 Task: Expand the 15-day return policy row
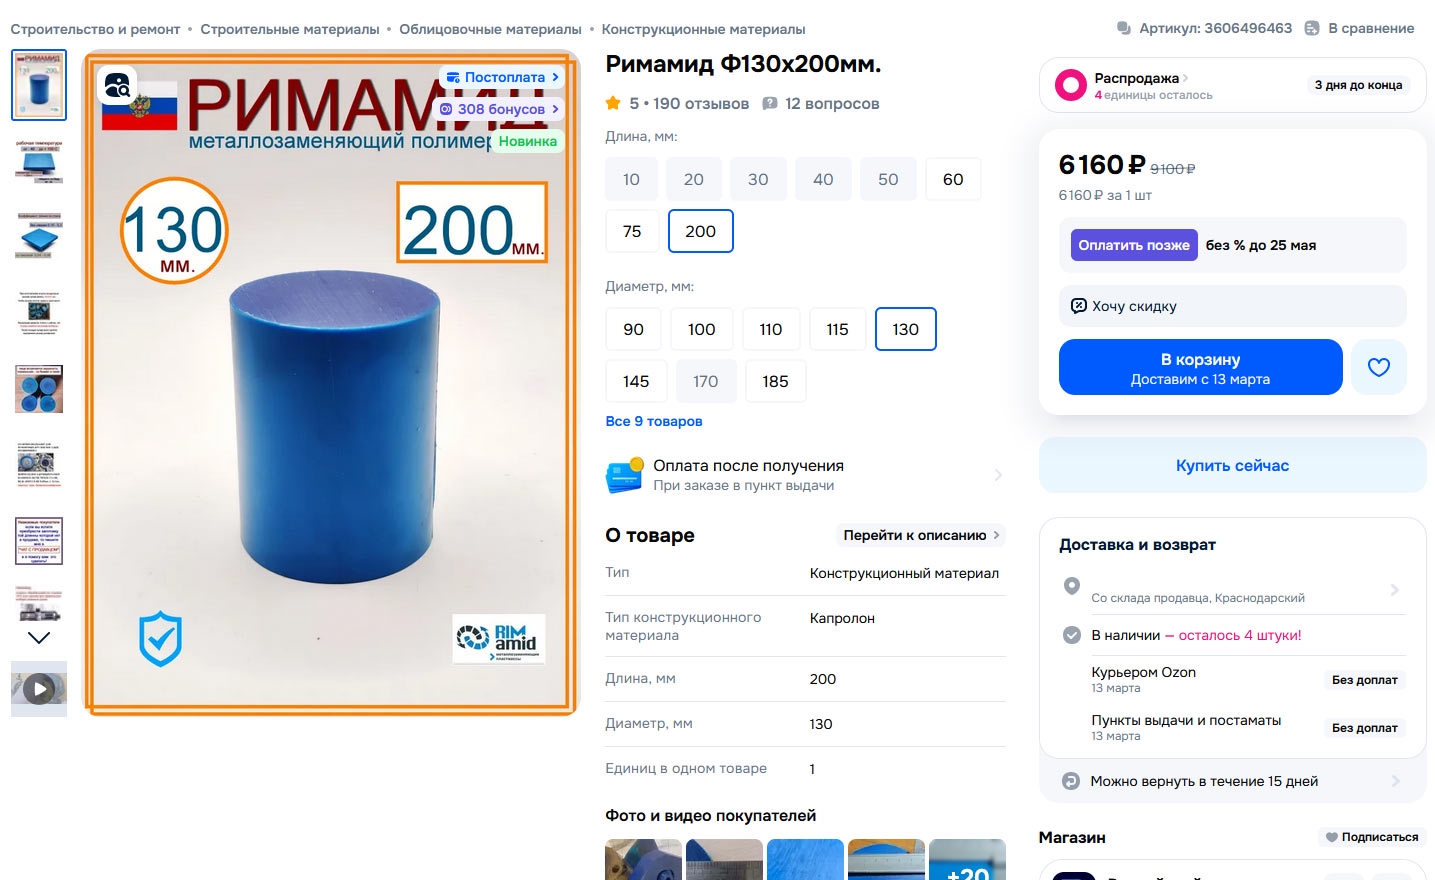[1233, 781]
